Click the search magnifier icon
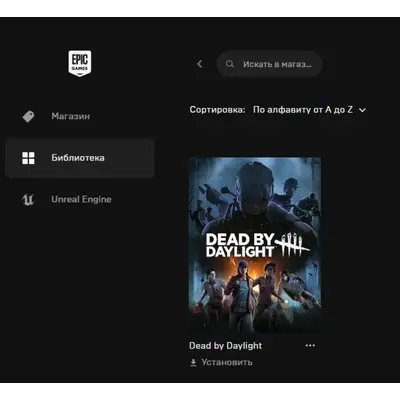The width and height of the screenshot is (400, 400). 230,64
